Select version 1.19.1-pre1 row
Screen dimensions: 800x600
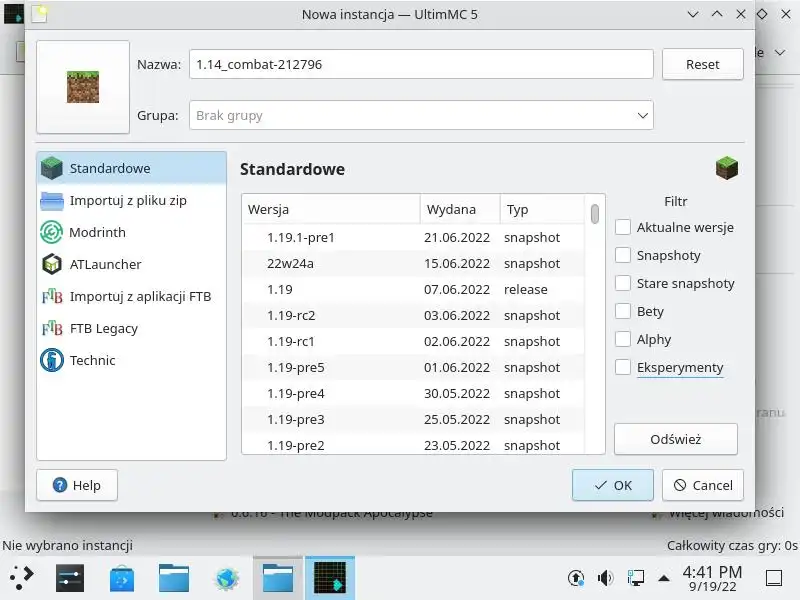pyautogui.click(x=413, y=237)
